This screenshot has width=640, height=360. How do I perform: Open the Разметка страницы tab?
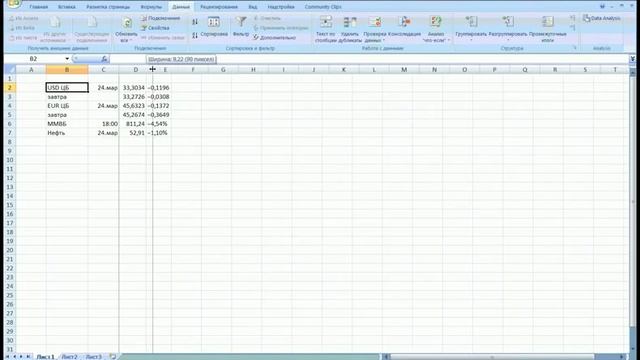[108, 7]
